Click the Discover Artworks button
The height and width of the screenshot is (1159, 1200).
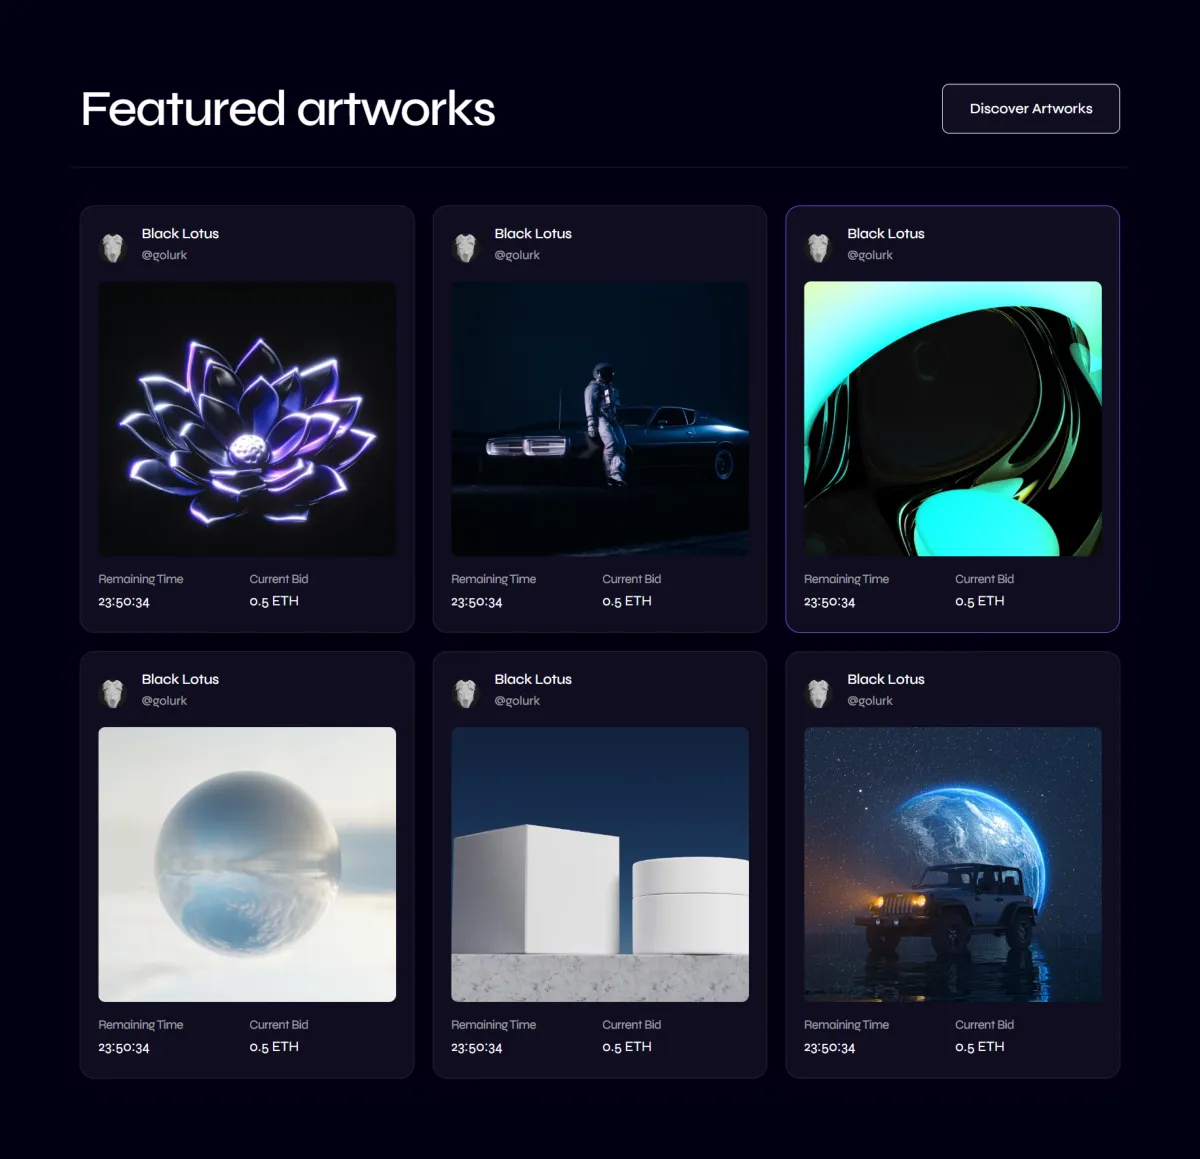(x=1031, y=109)
